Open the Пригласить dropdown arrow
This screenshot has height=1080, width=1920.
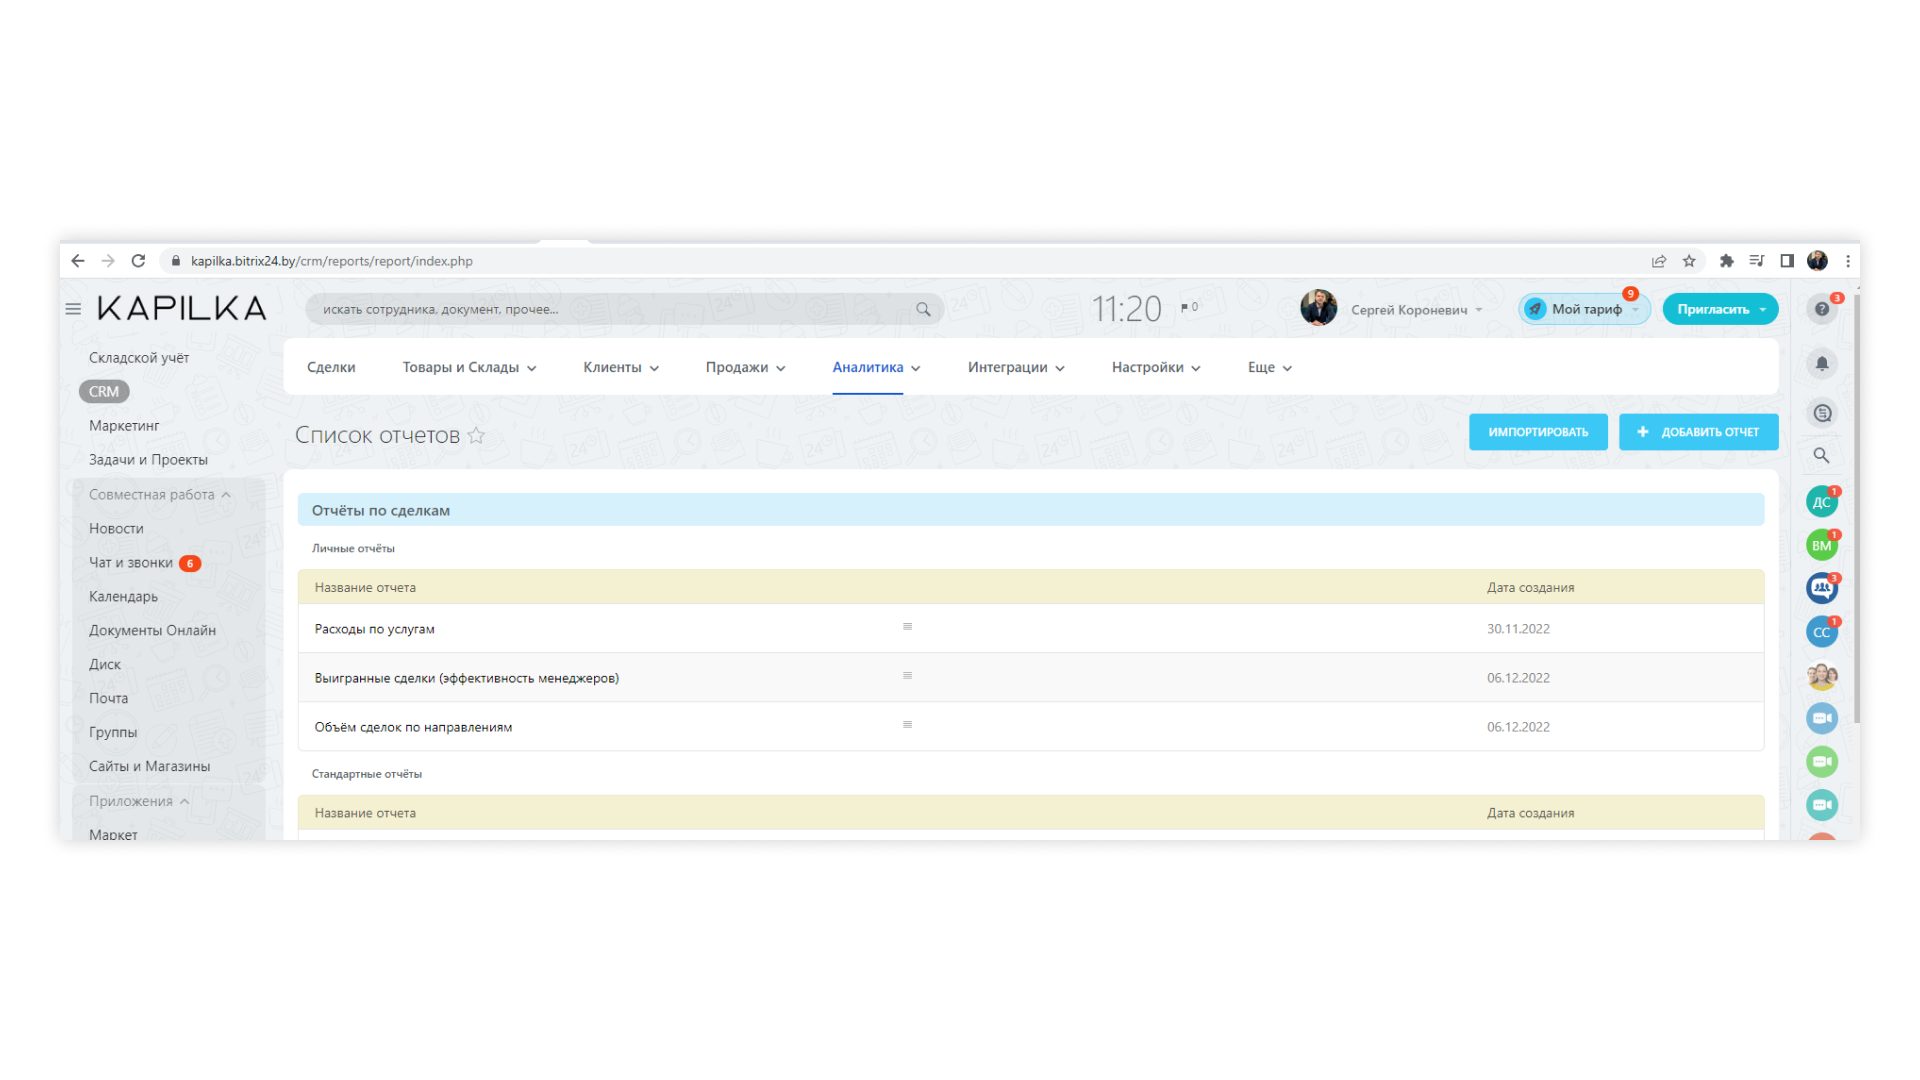[1763, 310]
